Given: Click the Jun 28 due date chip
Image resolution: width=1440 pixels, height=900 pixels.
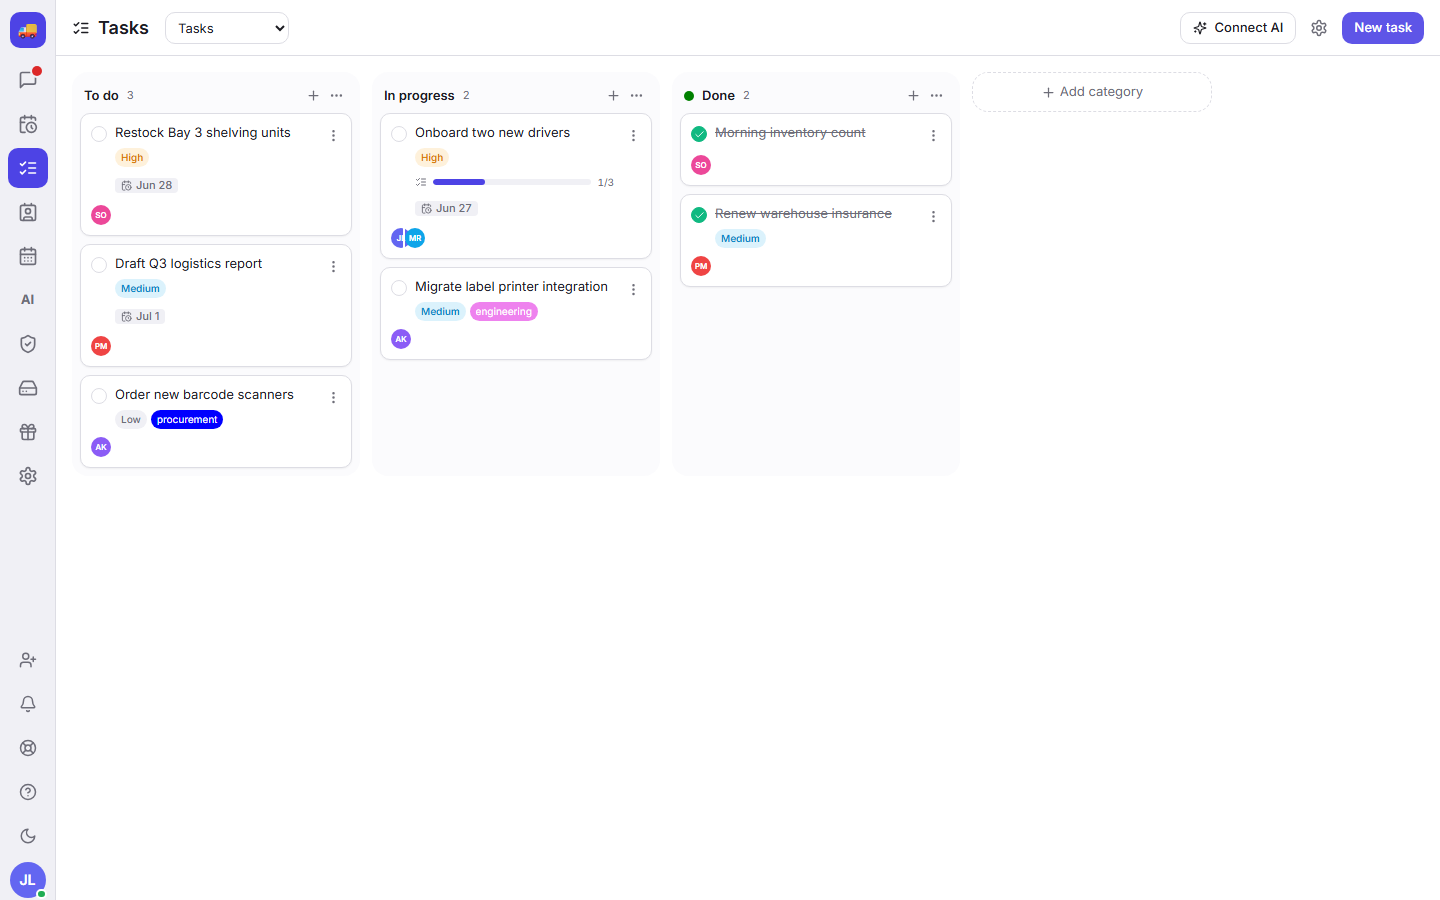Looking at the screenshot, I should (x=147, y=185).
